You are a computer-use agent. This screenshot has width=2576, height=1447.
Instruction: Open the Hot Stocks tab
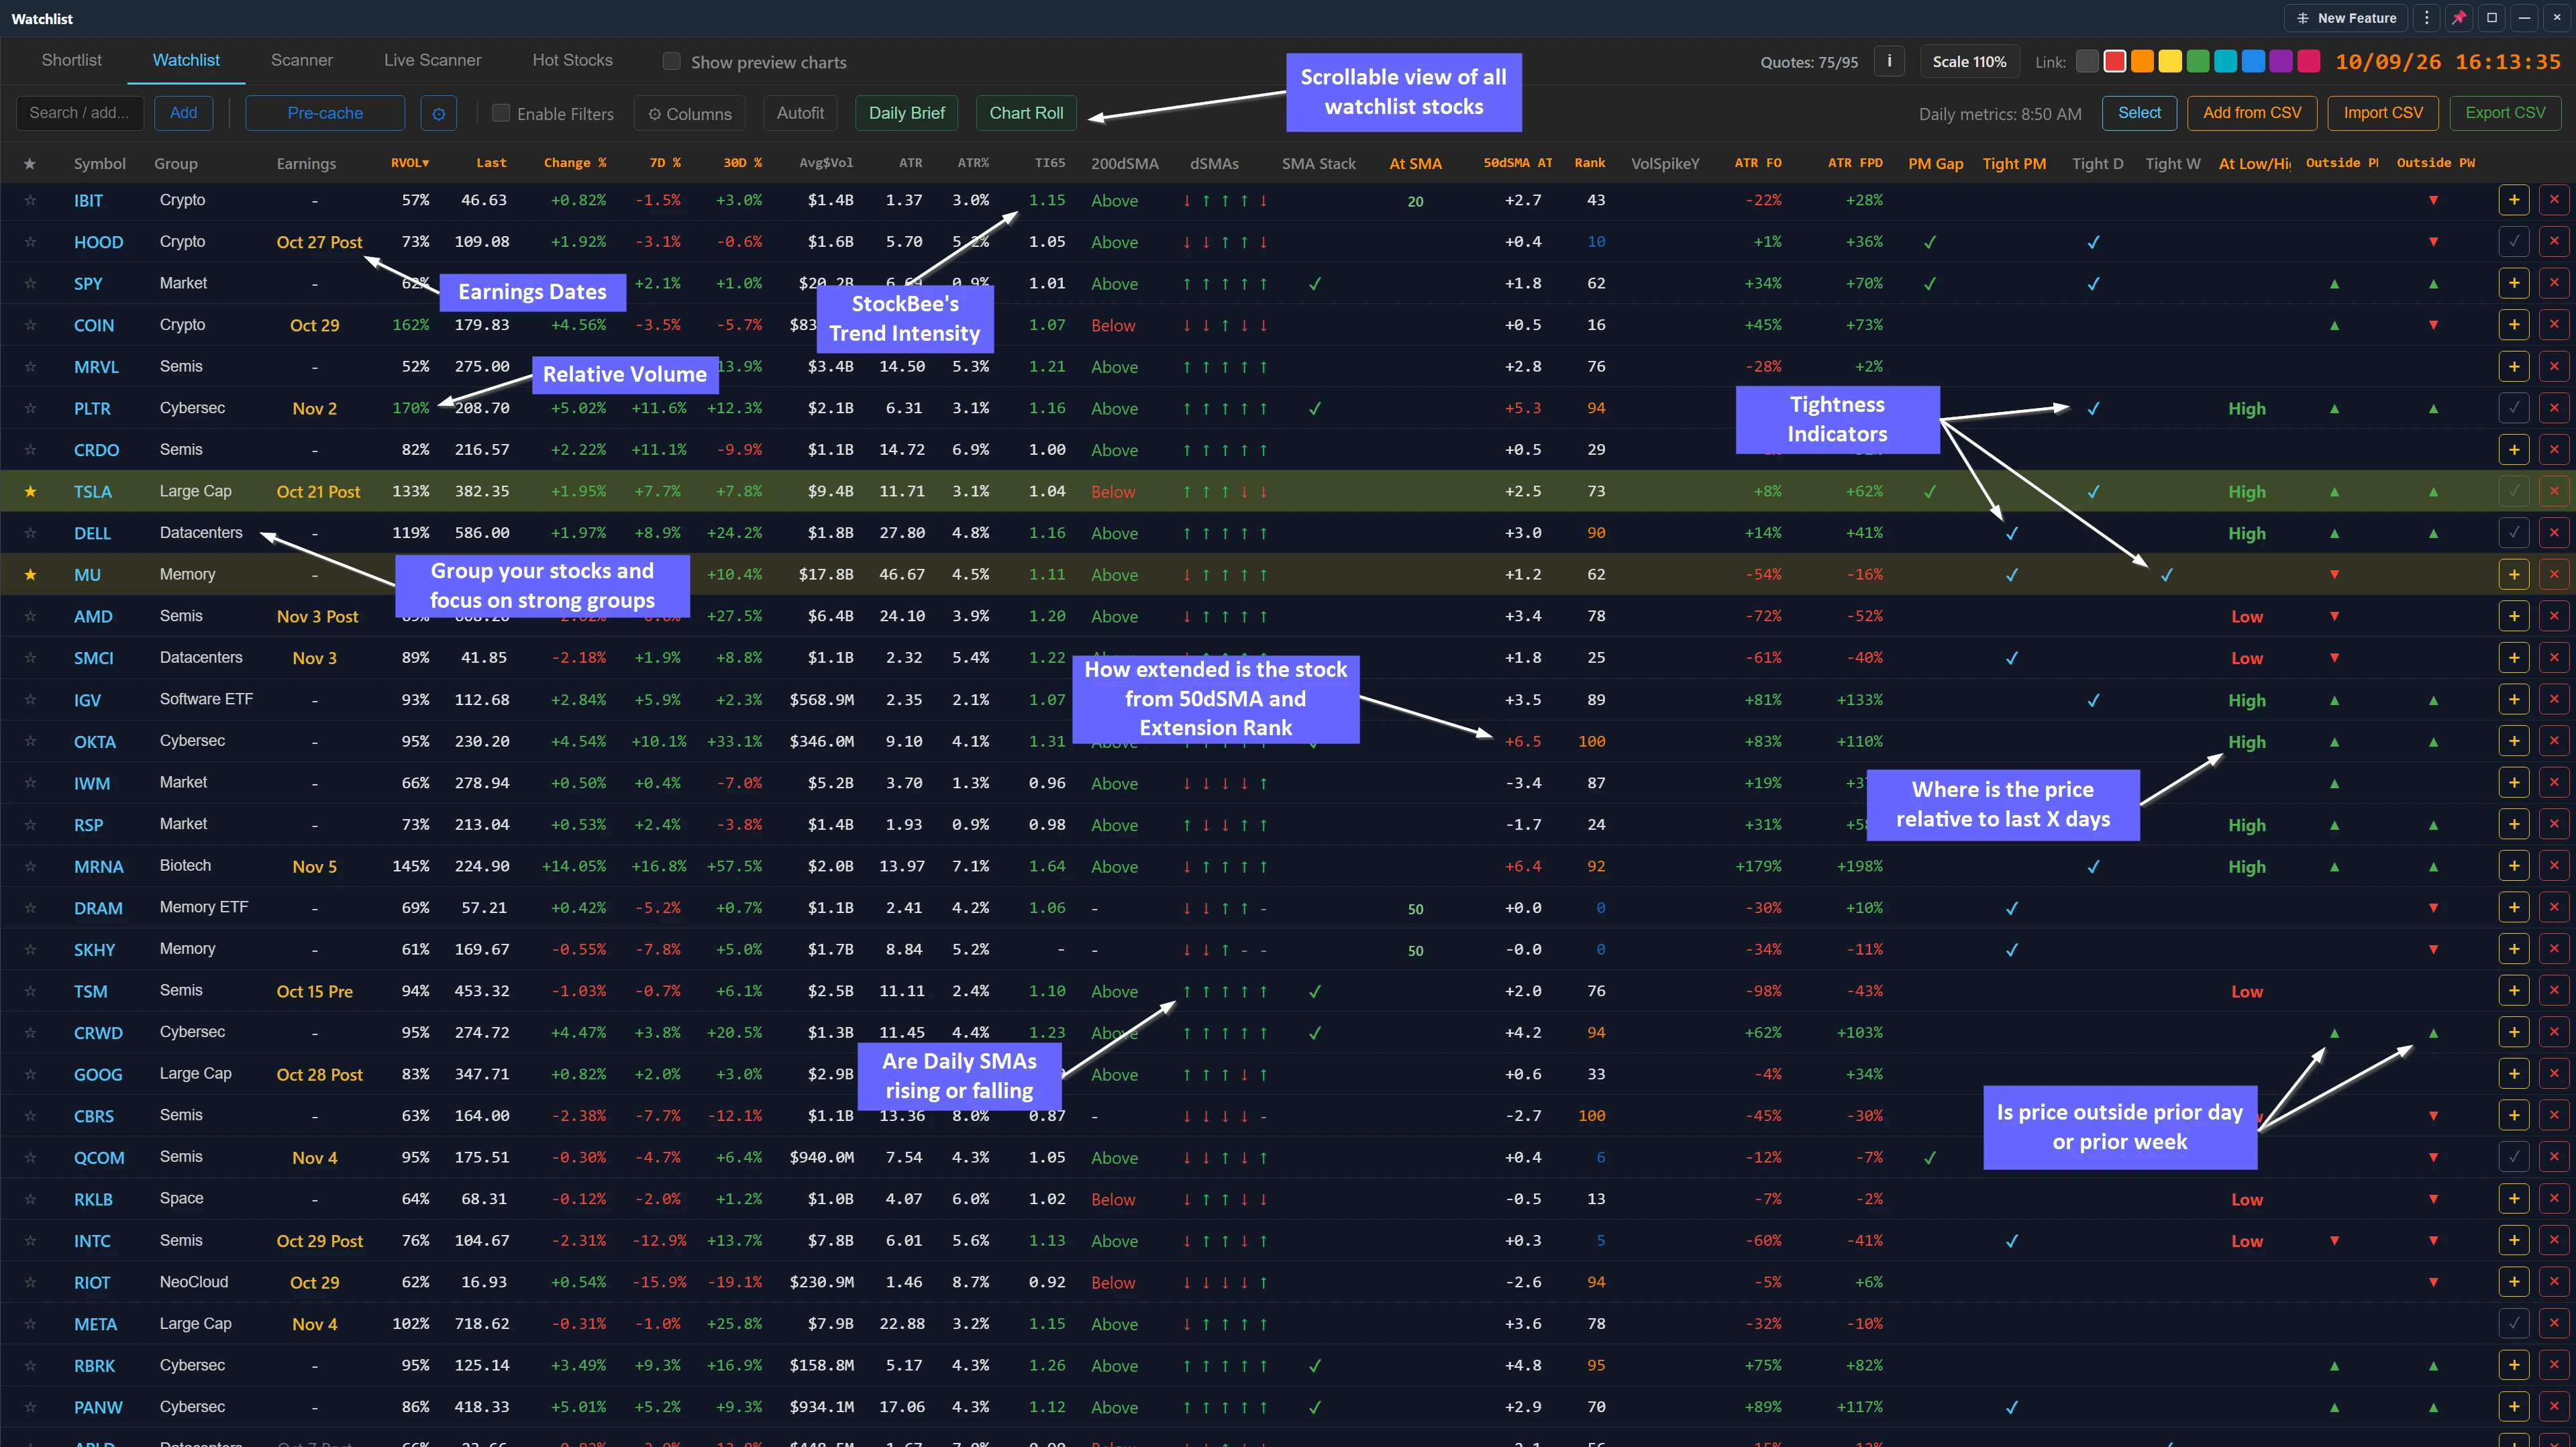pyautogui.click(x=572, y=60)
